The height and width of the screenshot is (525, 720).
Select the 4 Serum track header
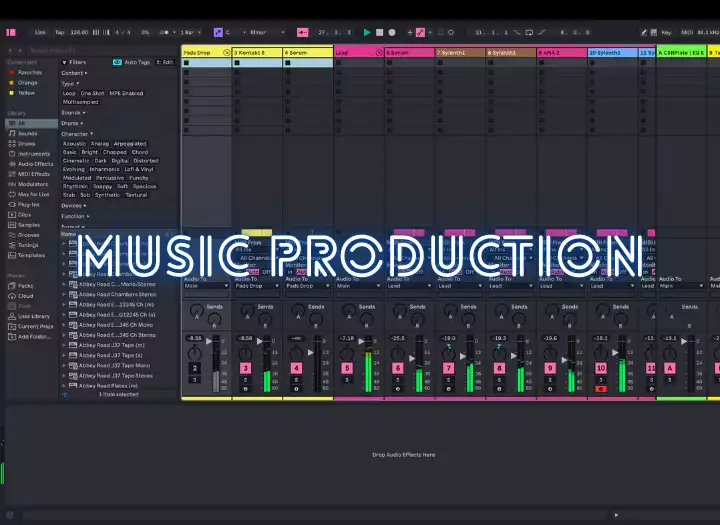308,53
